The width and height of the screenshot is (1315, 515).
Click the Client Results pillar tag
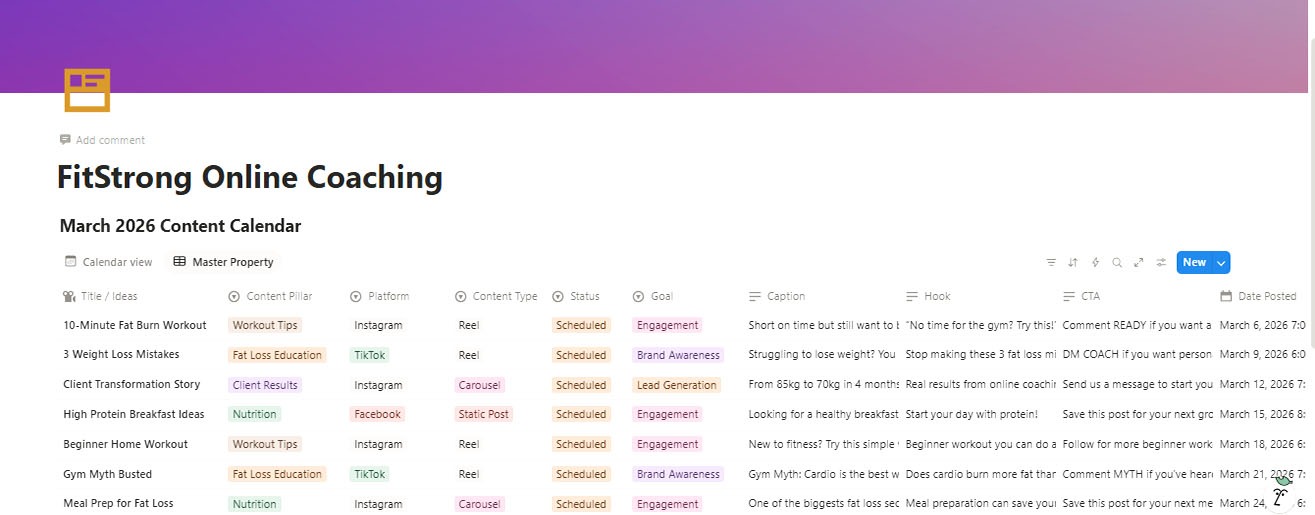(x=265, y=385)
